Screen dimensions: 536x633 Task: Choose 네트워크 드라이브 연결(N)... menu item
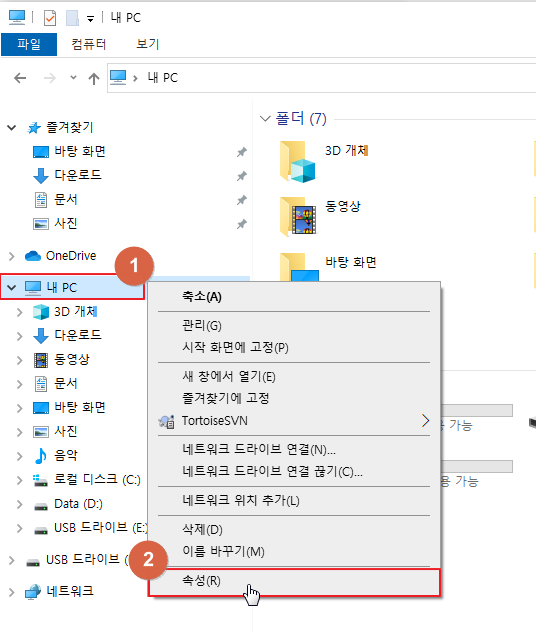click(x=294, y=449)
